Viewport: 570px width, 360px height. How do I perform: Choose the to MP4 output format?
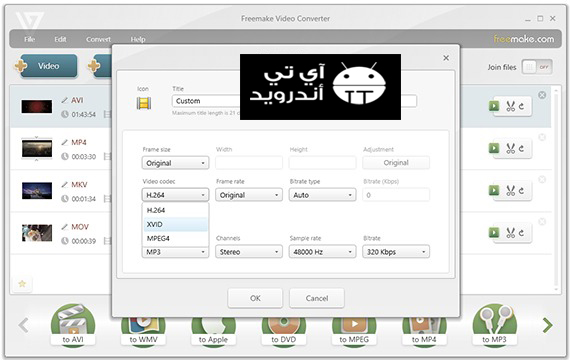tap(424, 331)
